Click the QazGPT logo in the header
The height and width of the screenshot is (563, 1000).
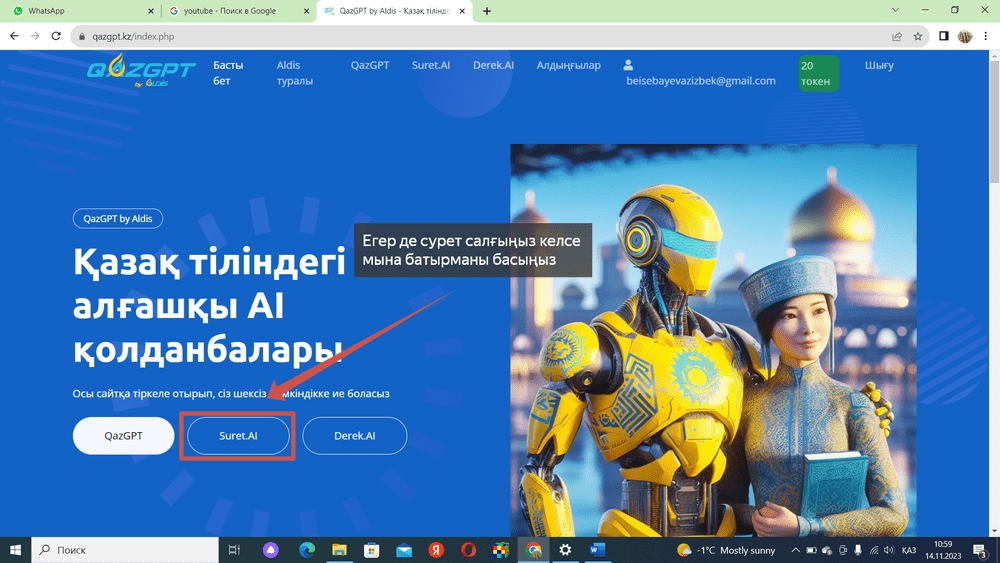point(127,72)
